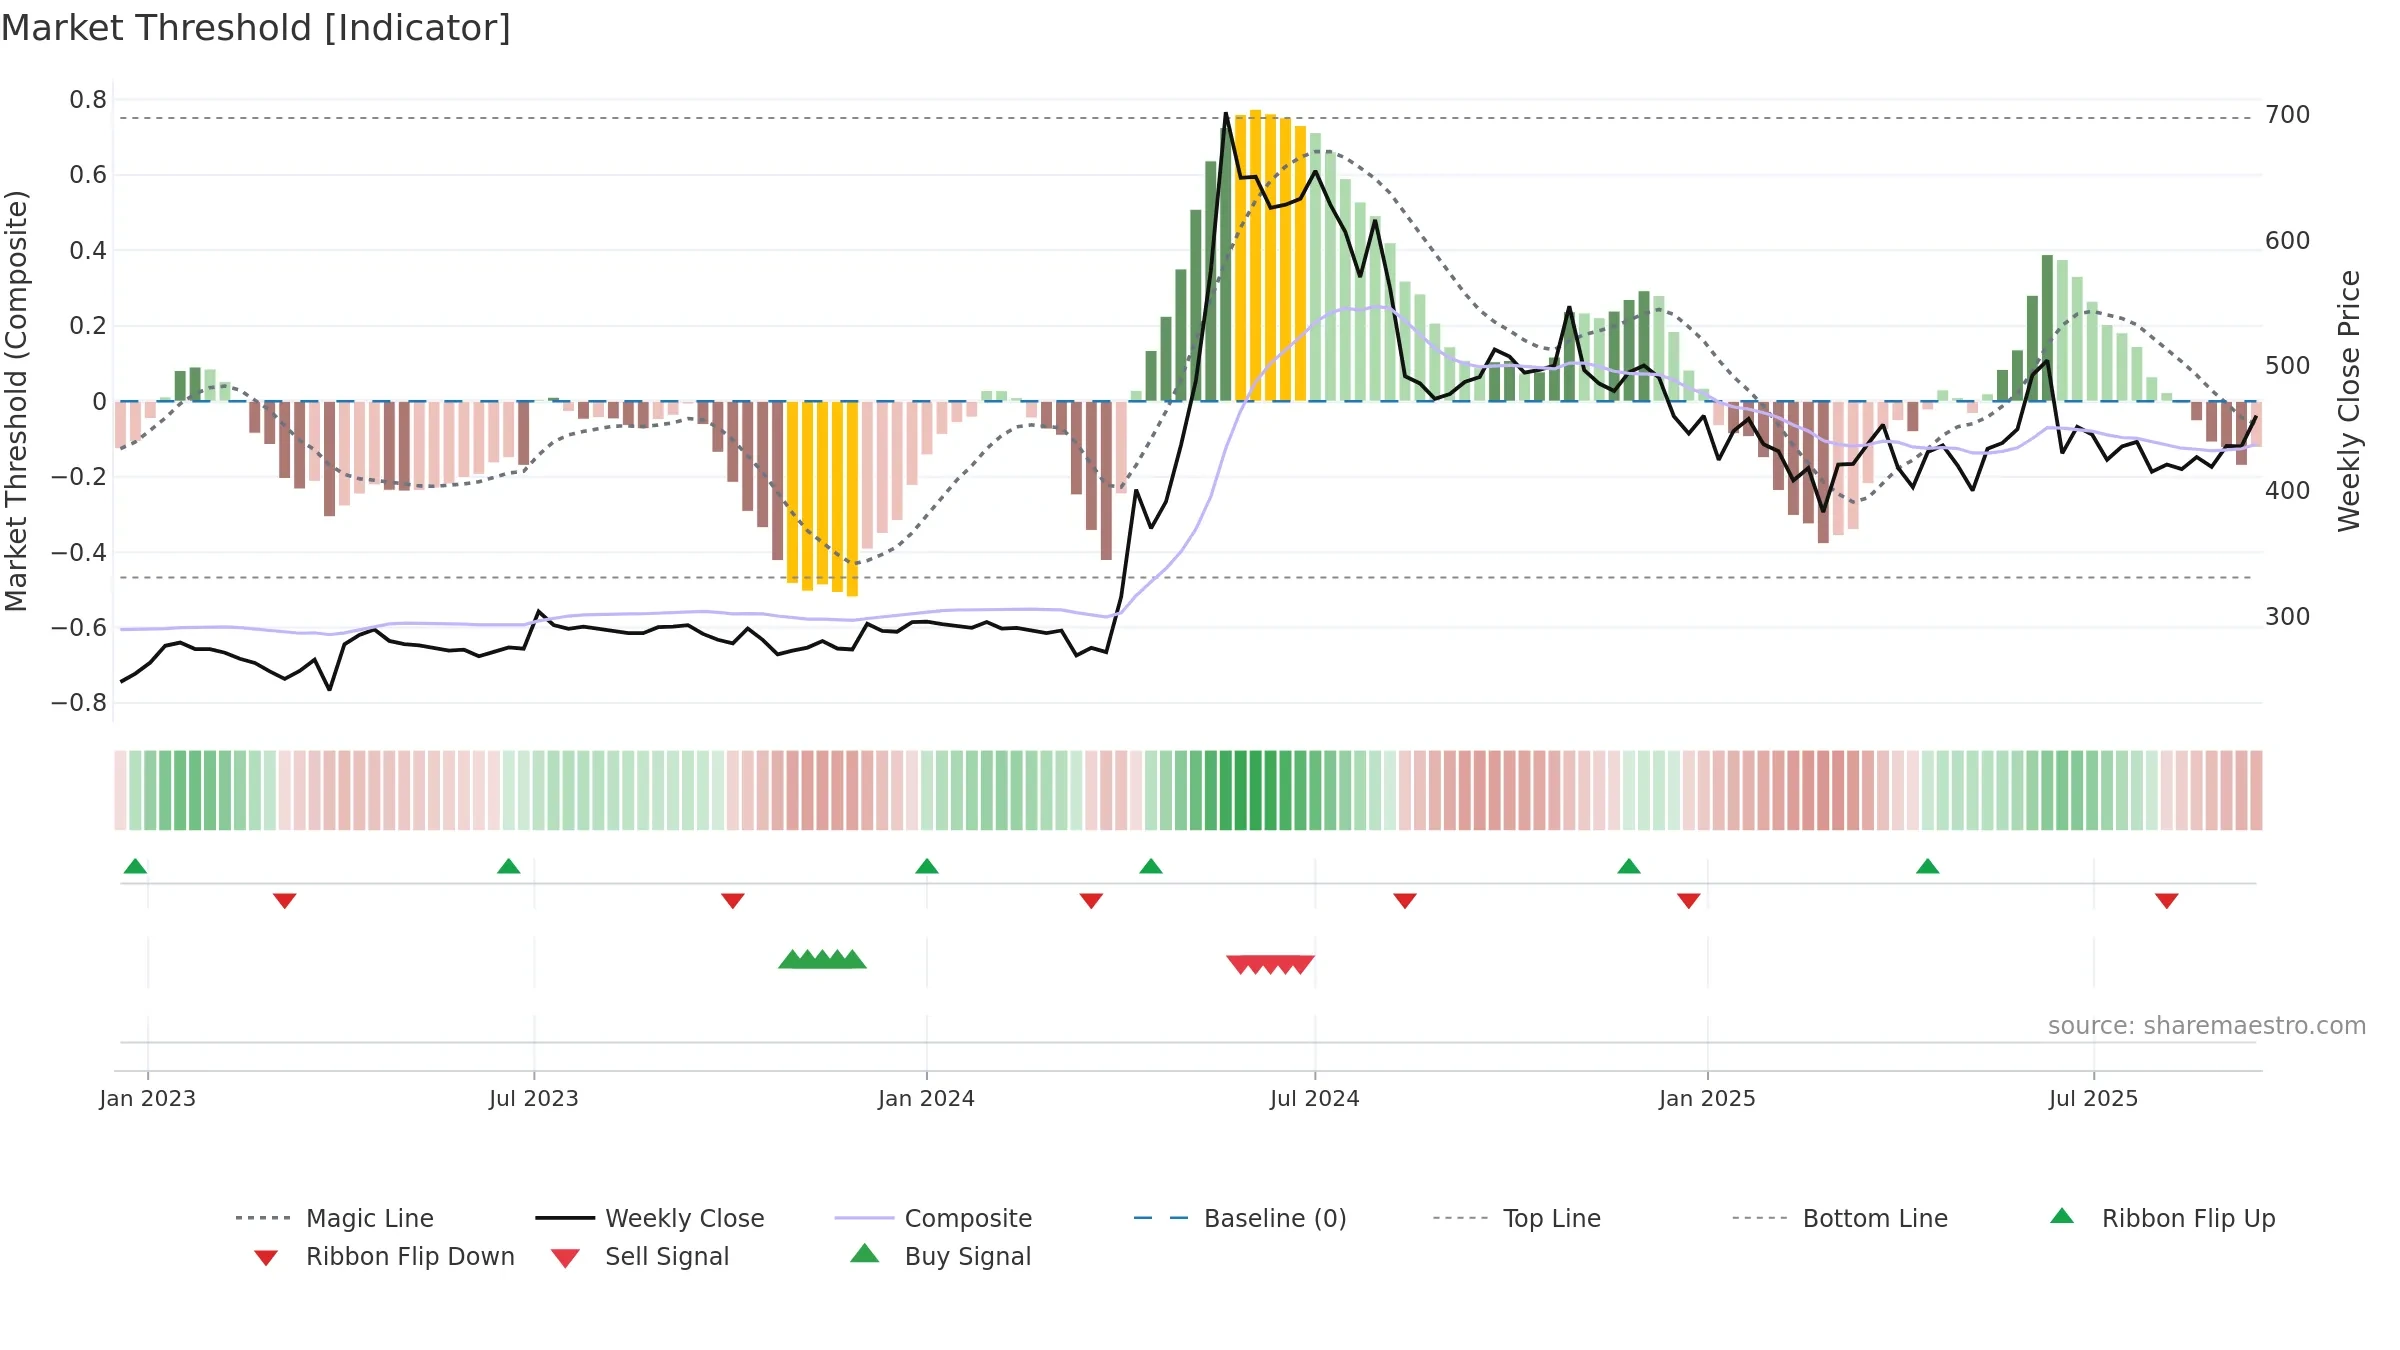Click the Market Threshold (Composite) axis title

pos(16,400)
